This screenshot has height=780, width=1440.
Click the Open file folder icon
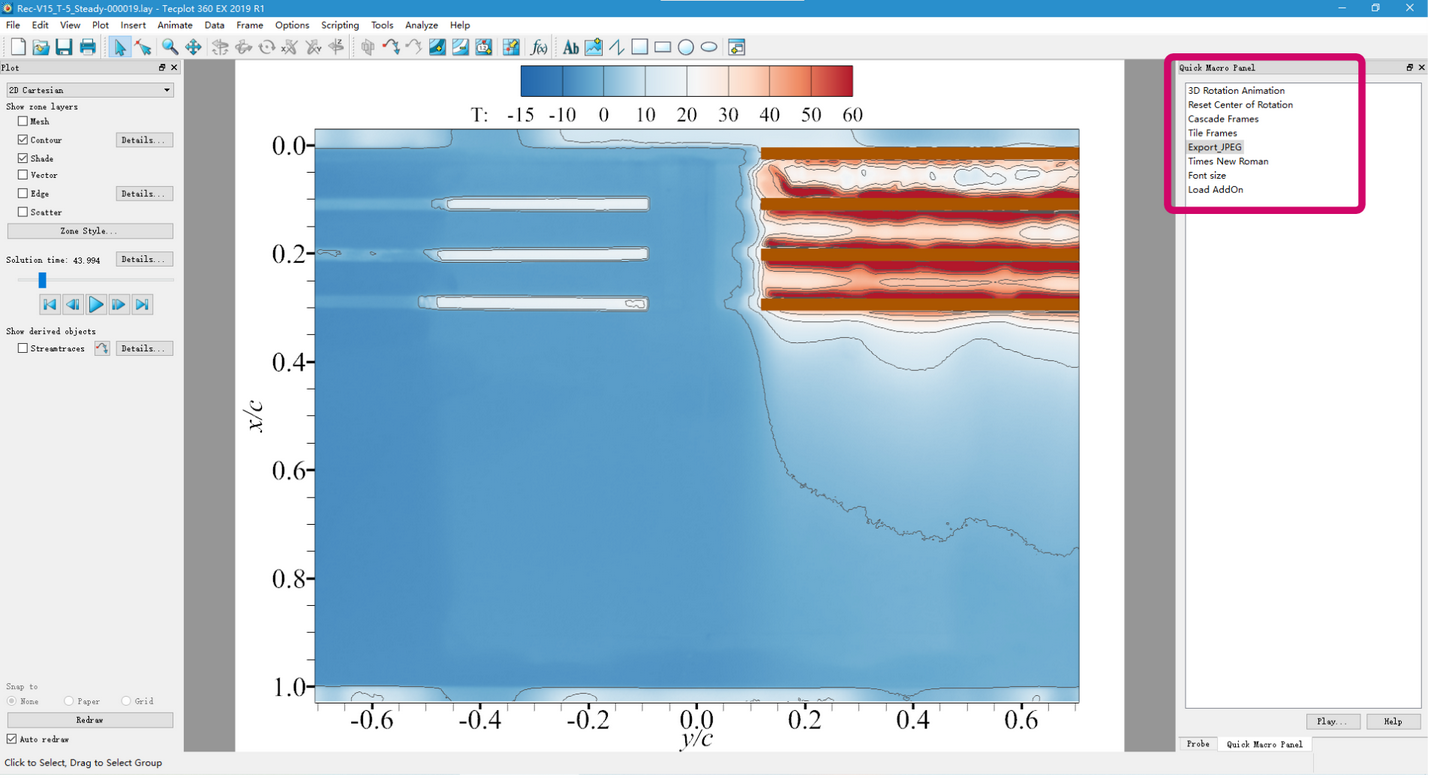point(41,47)
